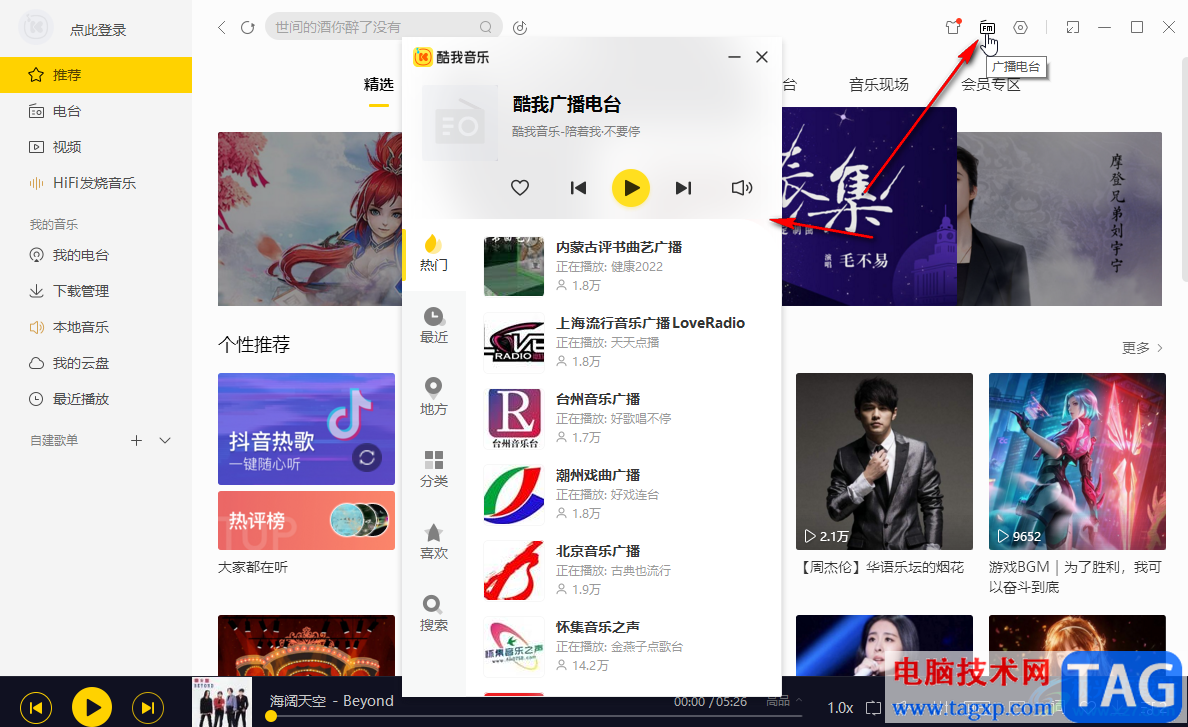Change the 1.0x playback speed
The image size is (1188, 727).
(839, 707)
